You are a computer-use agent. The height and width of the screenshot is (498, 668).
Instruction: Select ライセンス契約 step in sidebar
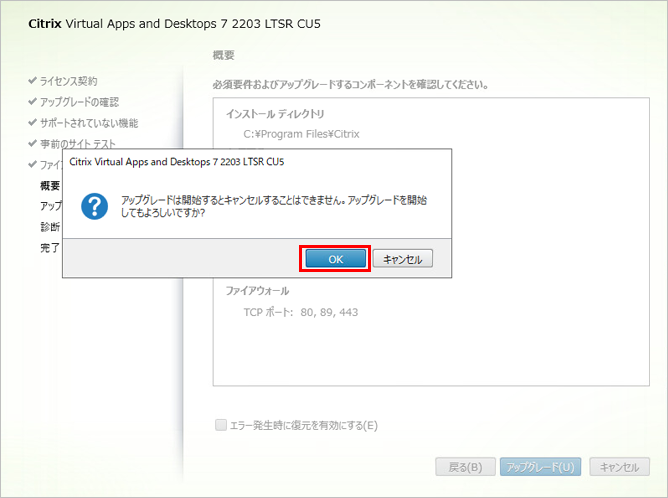(x=68, y=81)
